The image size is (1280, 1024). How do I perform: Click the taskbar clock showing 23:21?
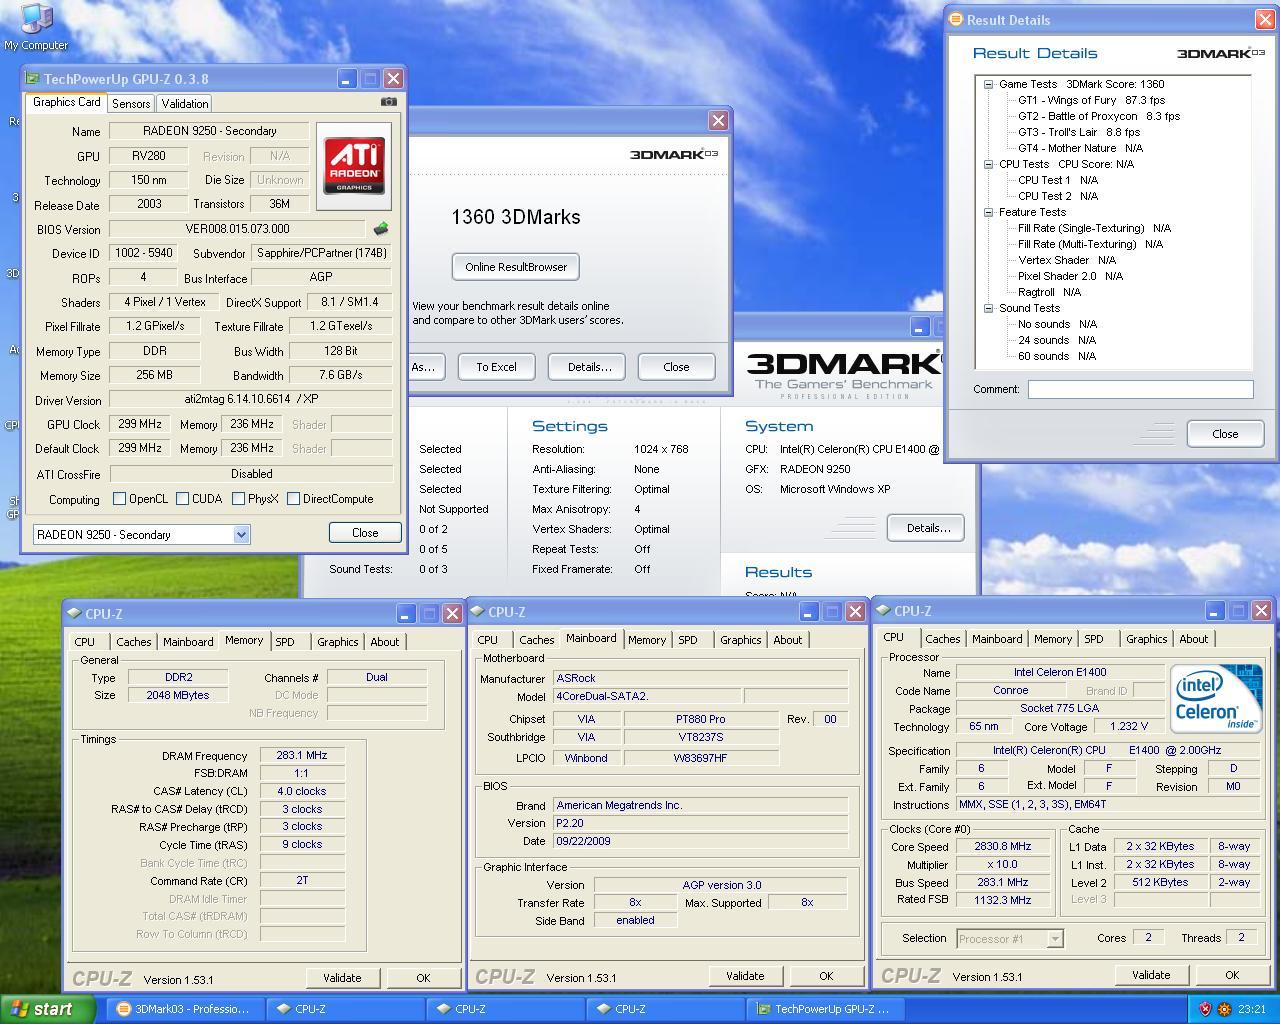(1251, 1009)
